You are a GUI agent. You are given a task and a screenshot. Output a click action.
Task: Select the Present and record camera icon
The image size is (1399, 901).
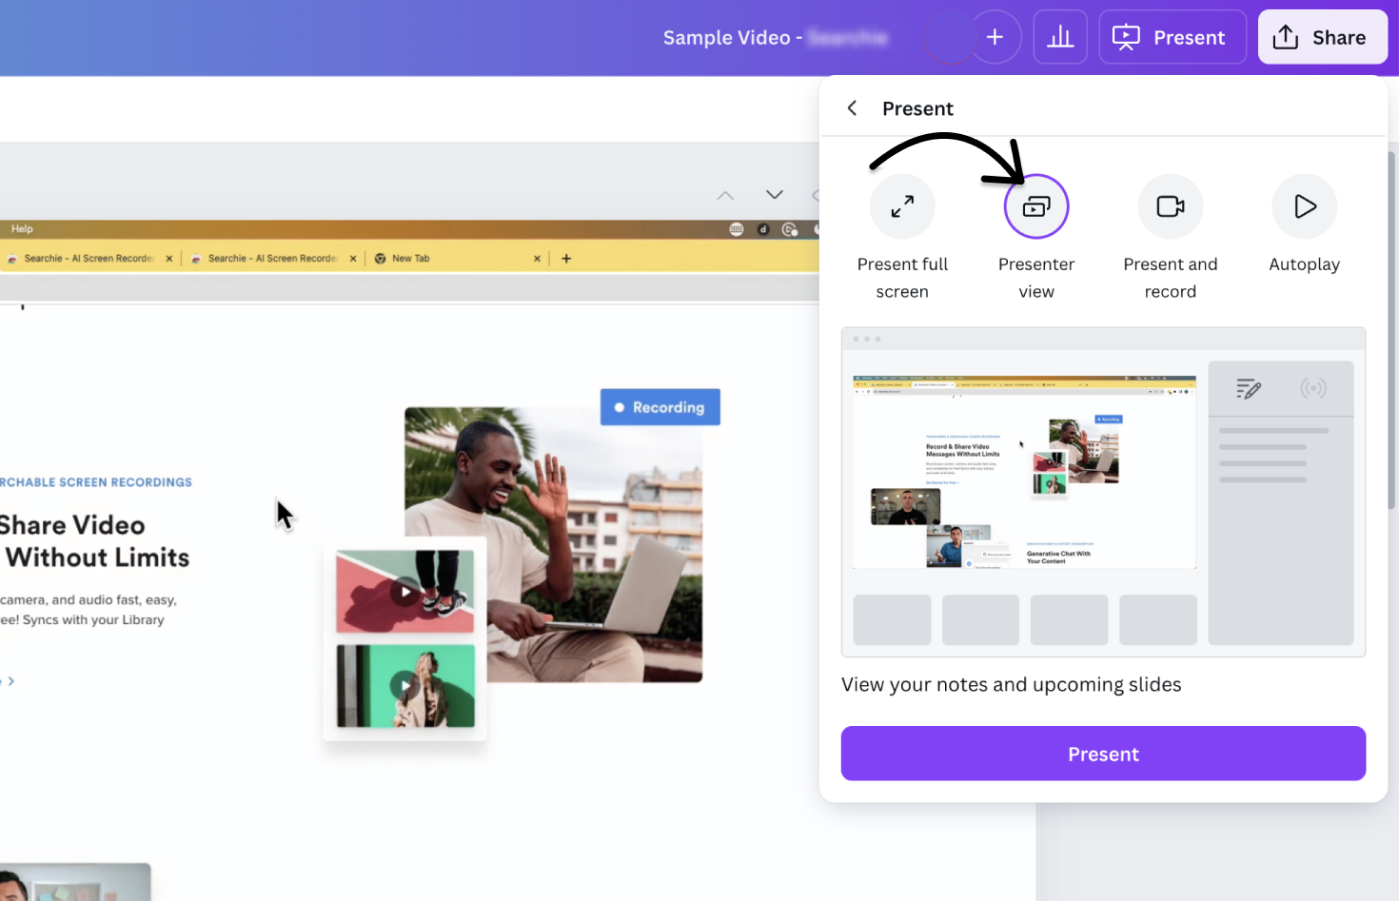(x=1170, y=206)
